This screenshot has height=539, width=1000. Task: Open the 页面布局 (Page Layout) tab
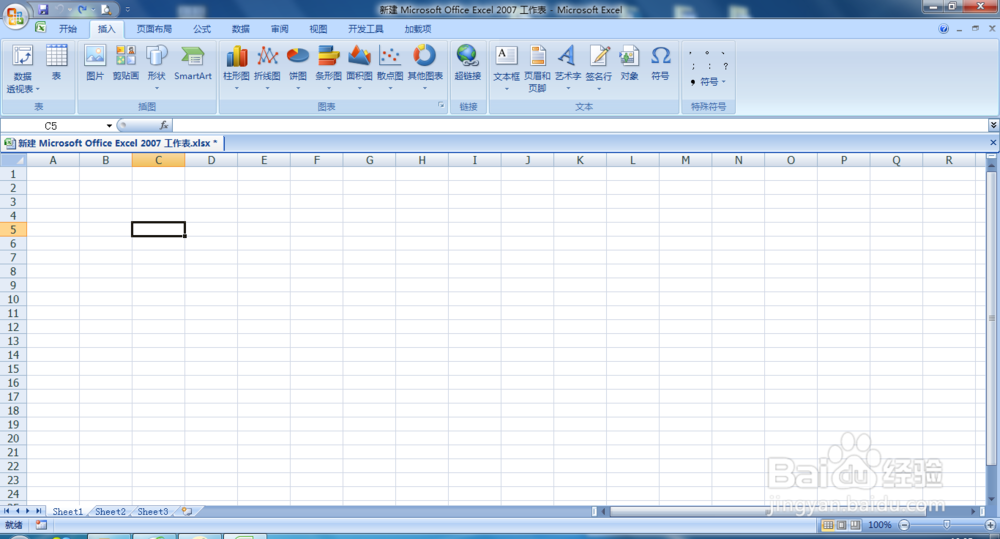coord(154,29)
